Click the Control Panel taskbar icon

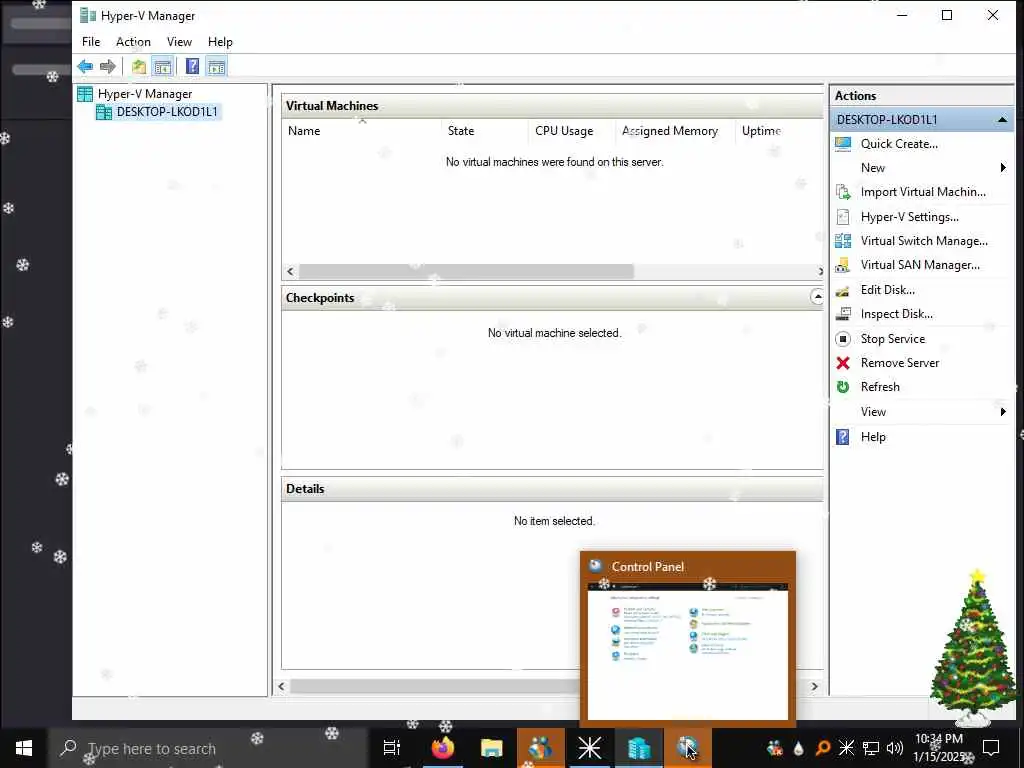[688, 748]
